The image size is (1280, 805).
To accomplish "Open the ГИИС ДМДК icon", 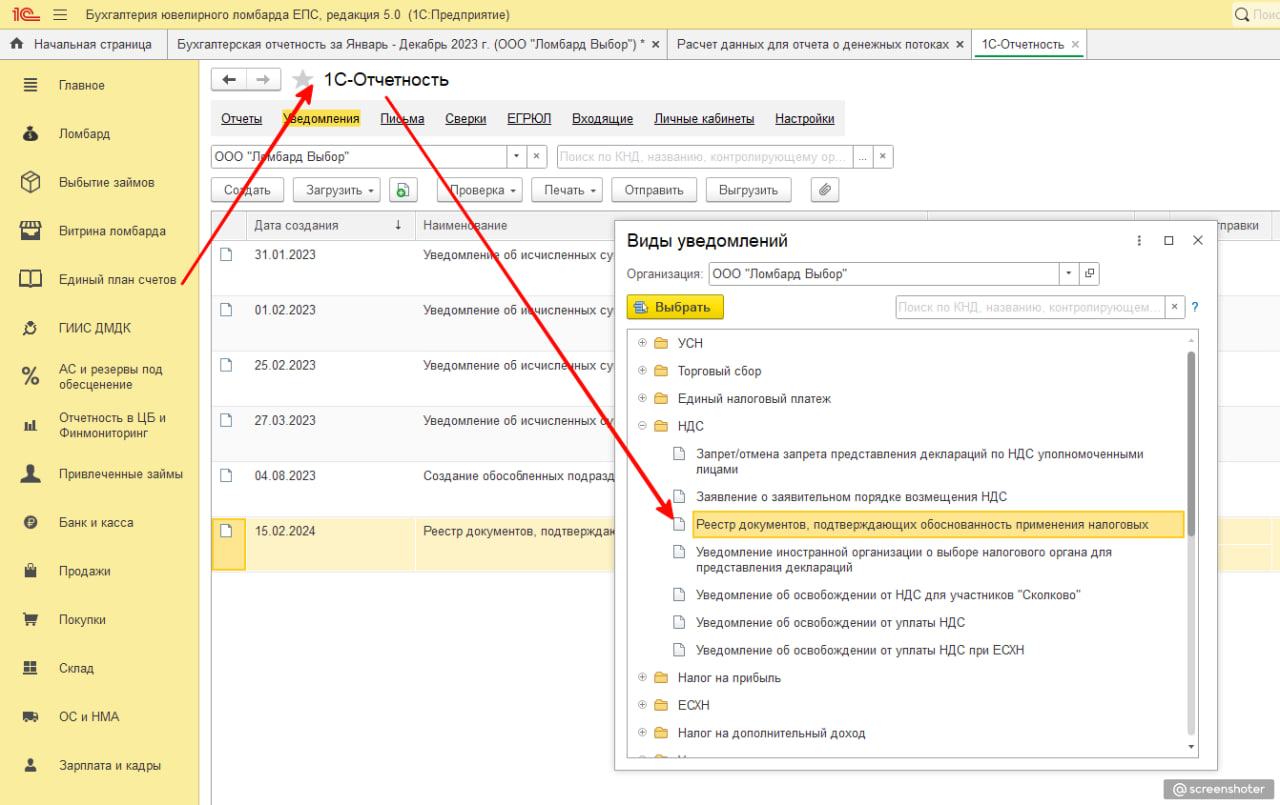I will [x=30, y=328].
